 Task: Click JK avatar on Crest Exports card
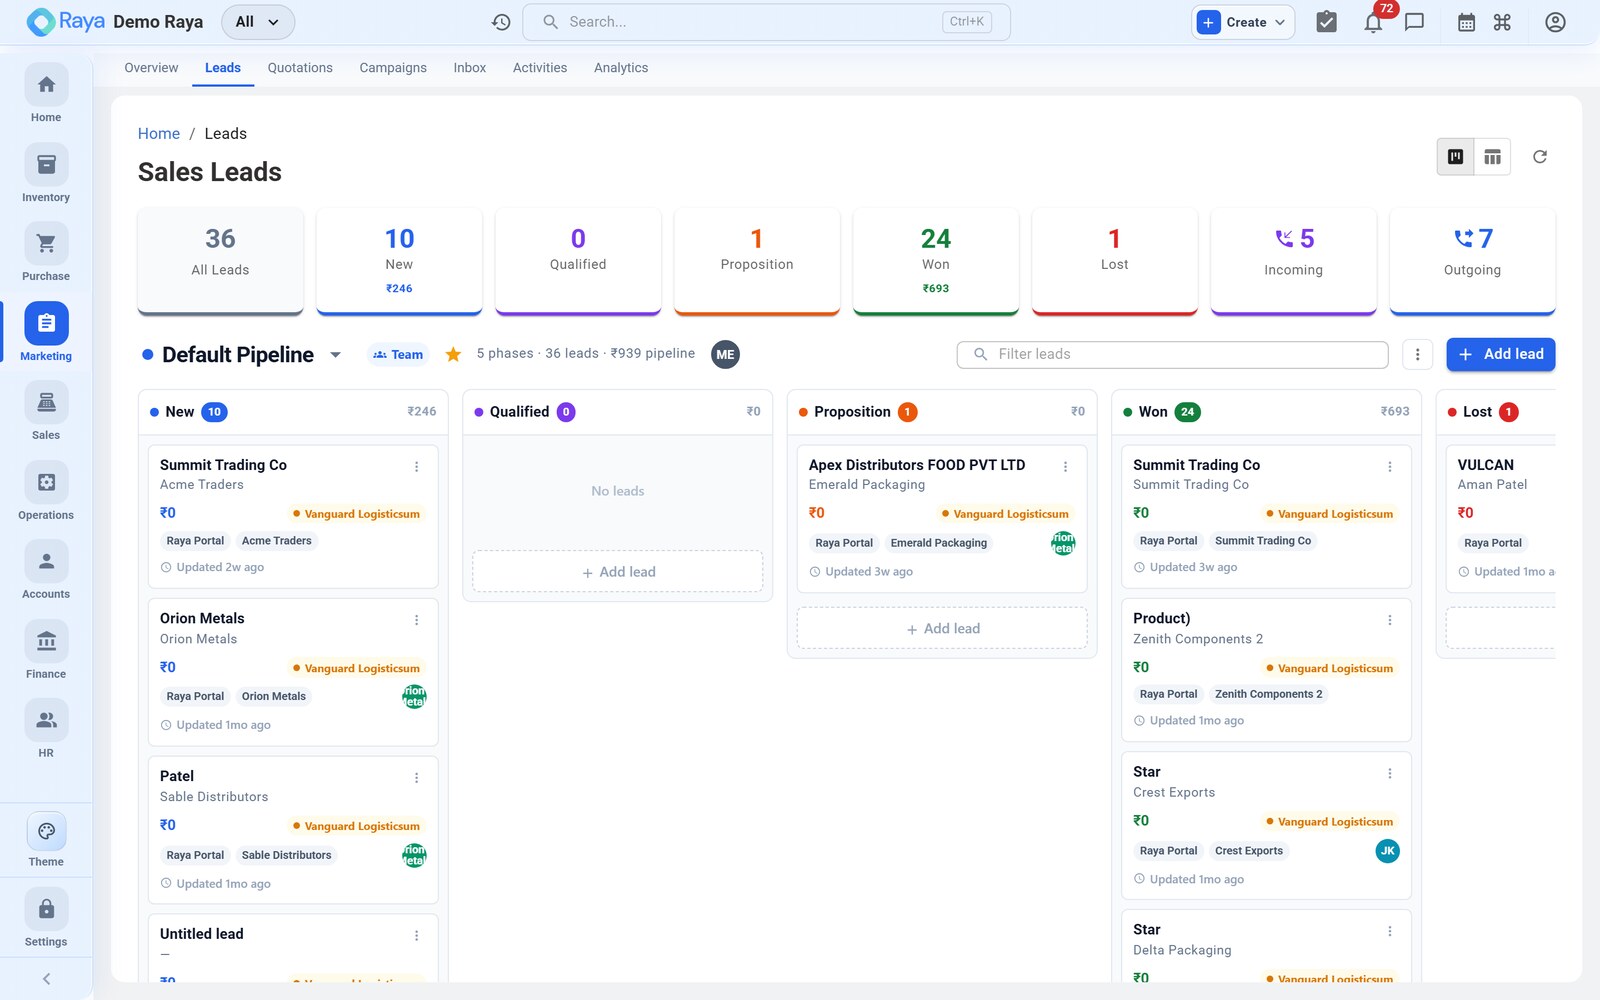1387,851
